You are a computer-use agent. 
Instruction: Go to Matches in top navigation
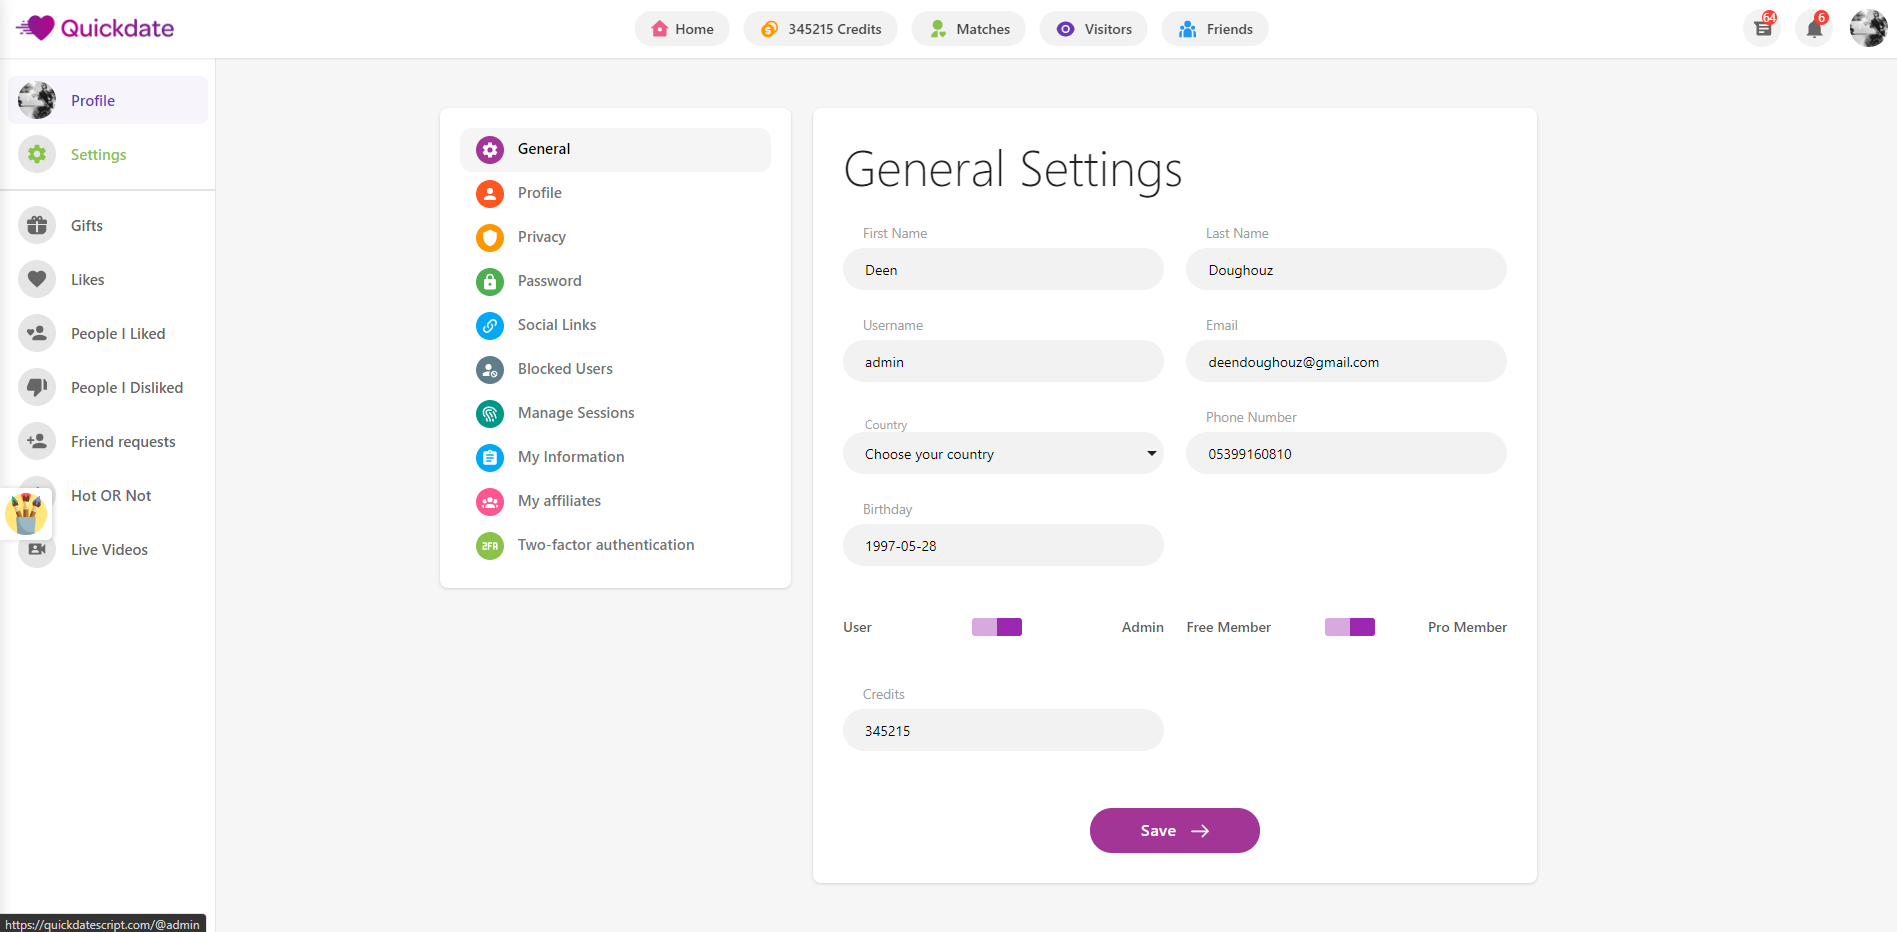(968, 29)
